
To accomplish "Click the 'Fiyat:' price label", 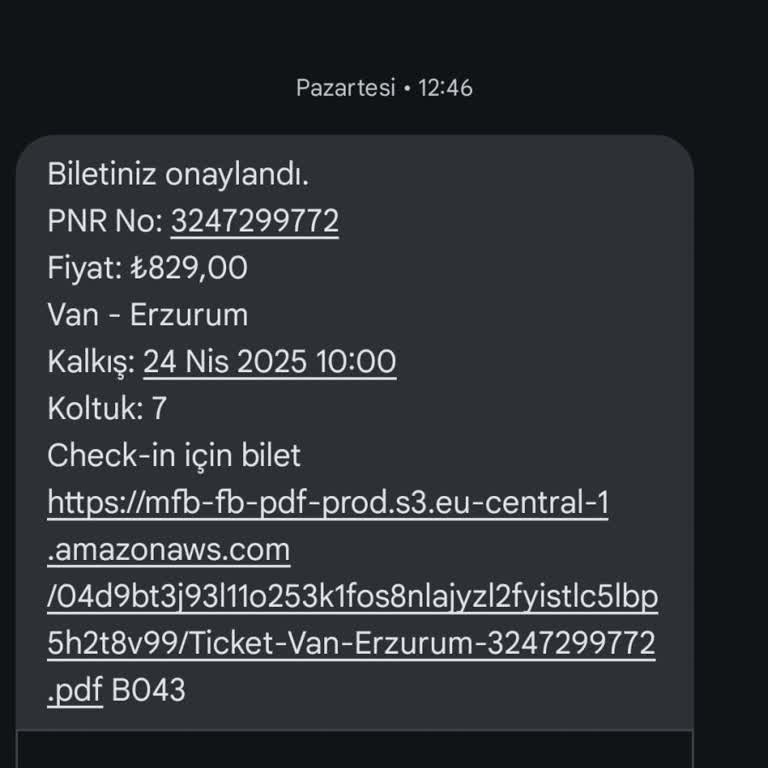I will pyautogui.click(x=84, y=268).
